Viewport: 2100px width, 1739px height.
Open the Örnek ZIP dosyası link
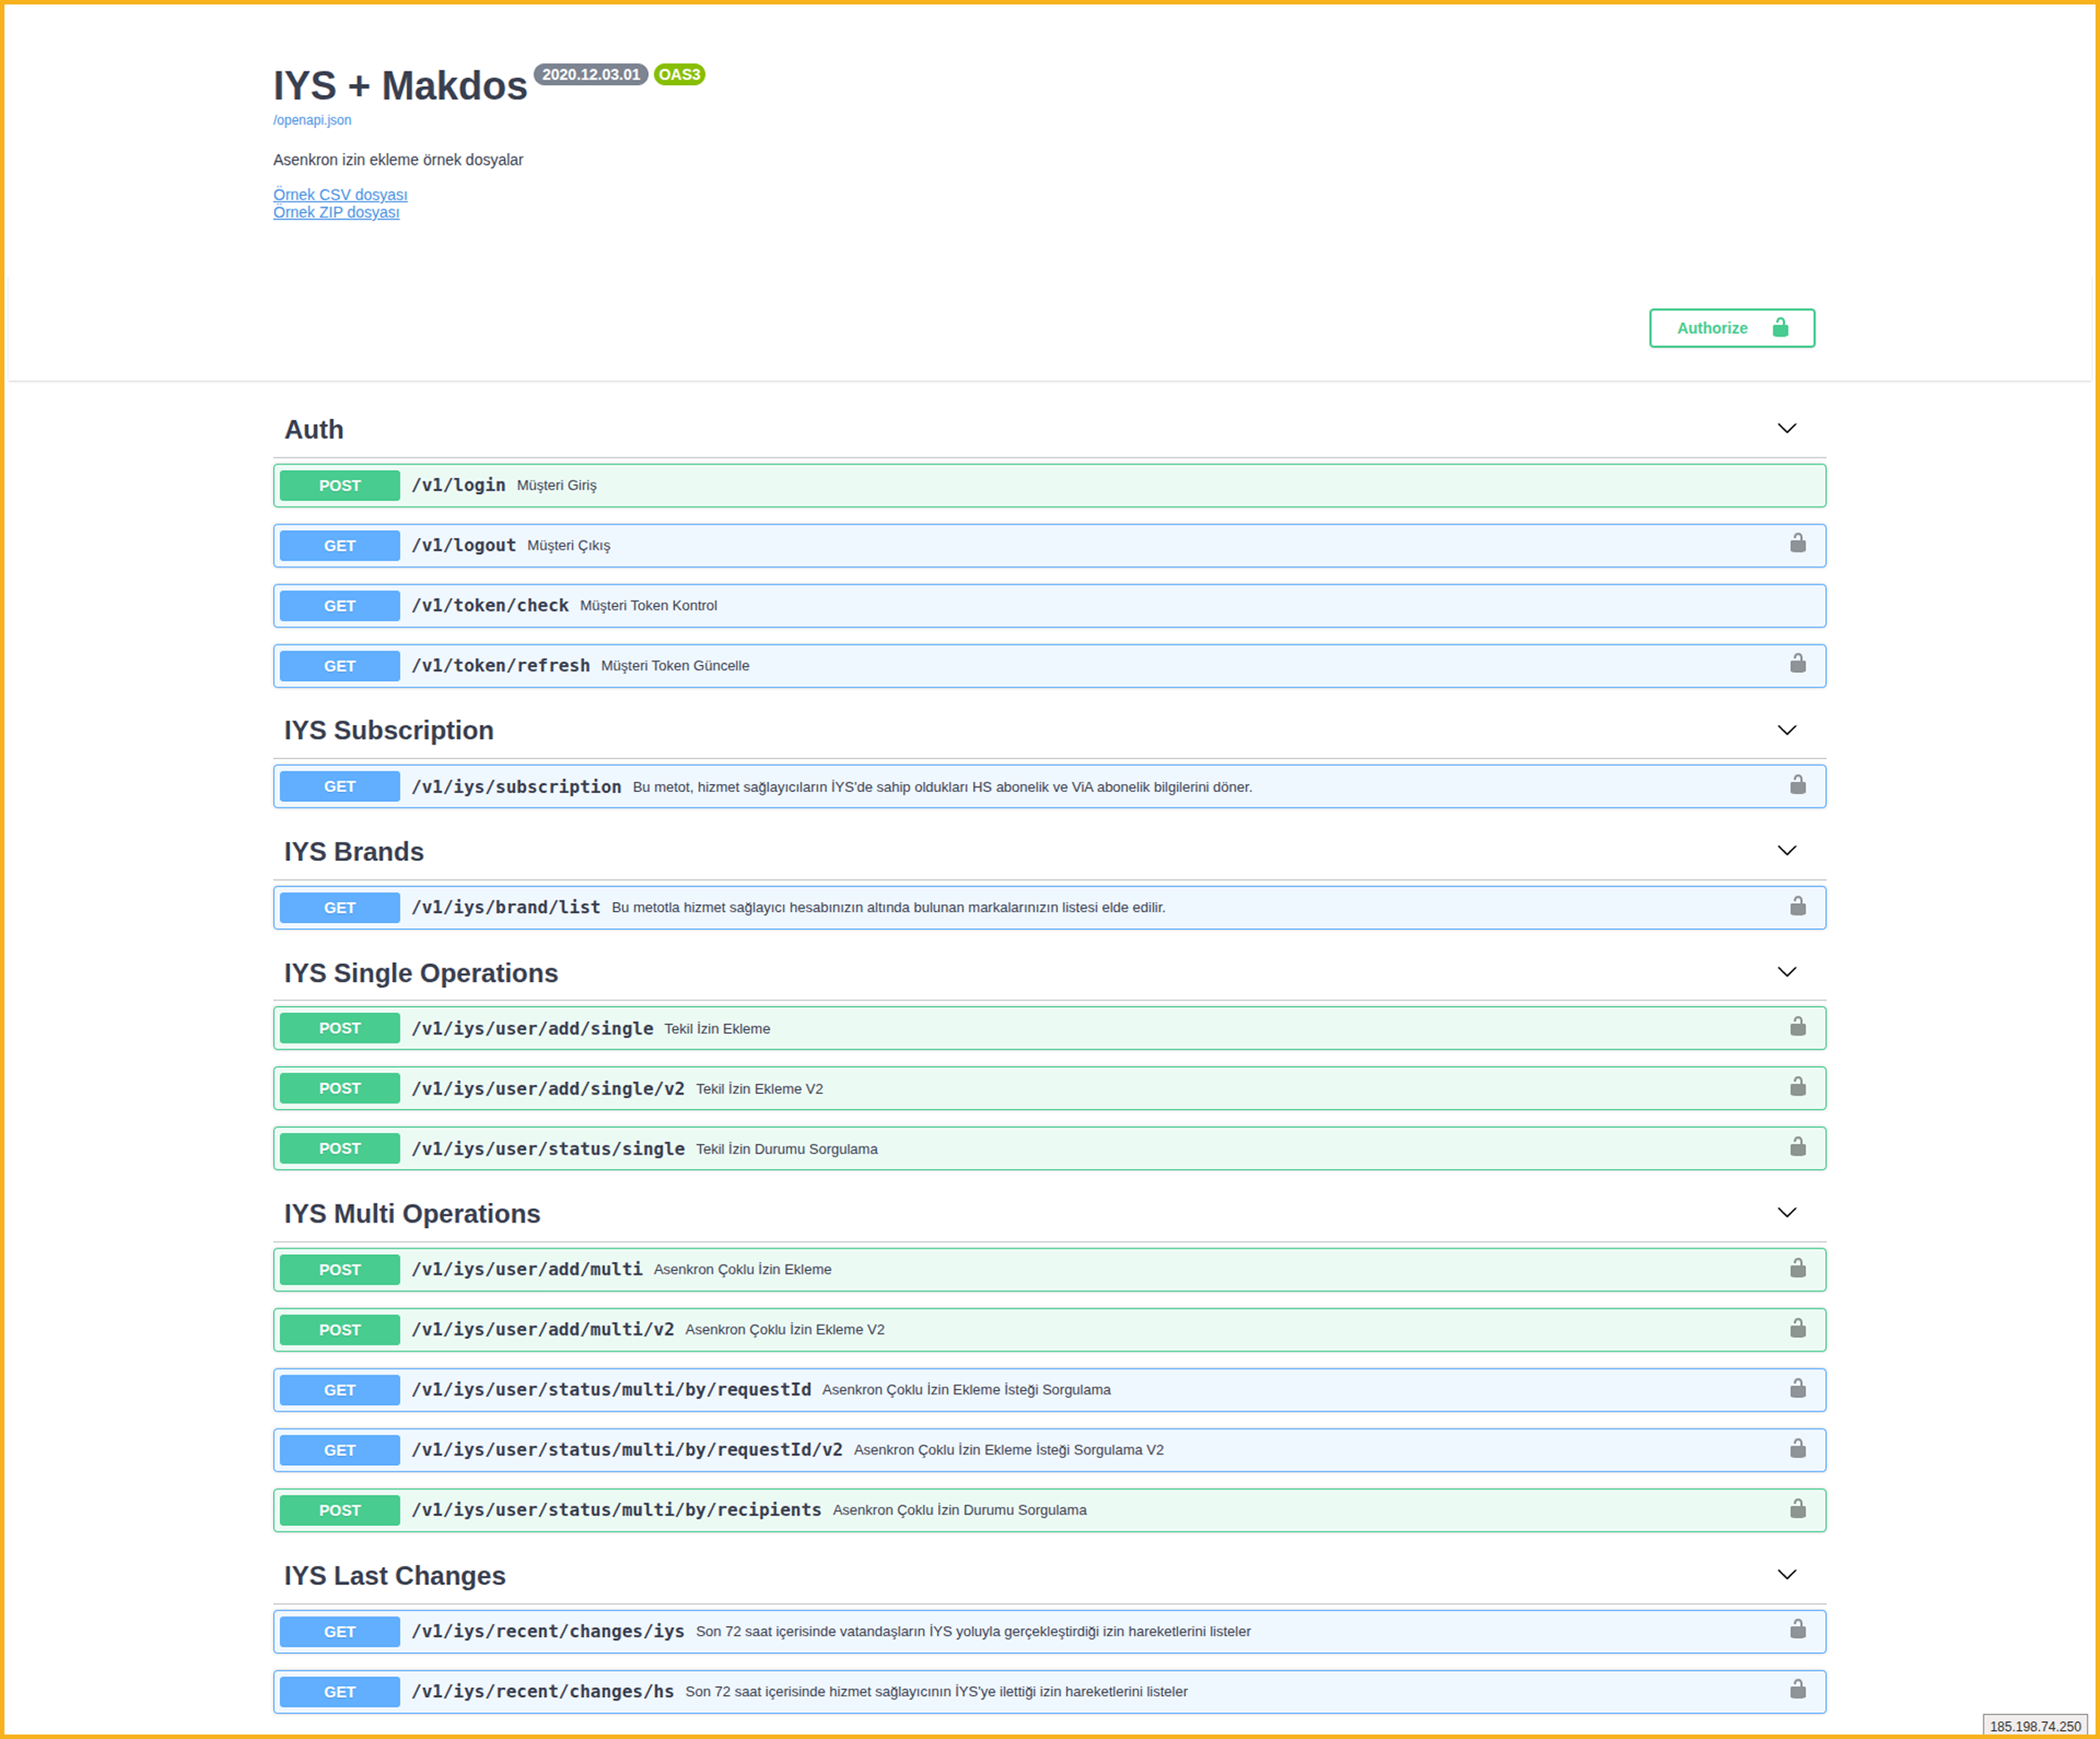point(336,212)
